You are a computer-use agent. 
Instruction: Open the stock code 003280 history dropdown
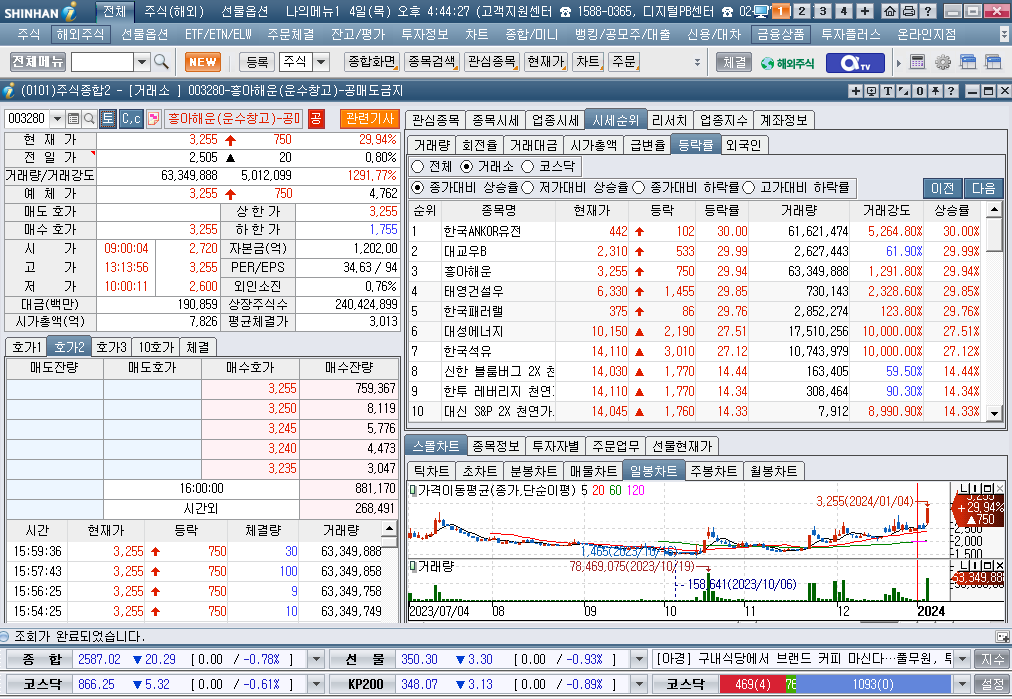pyautogui.click(x=57, y=119)
